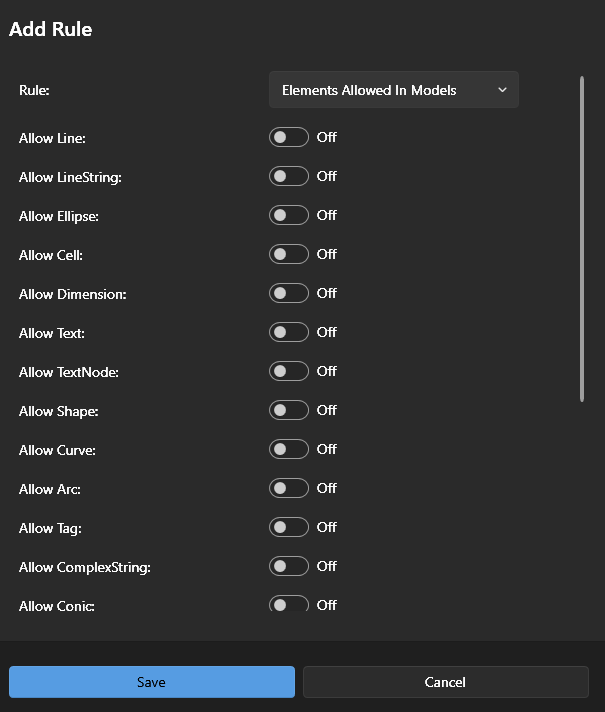Enable Allow Tag switch

click(288, 527)
